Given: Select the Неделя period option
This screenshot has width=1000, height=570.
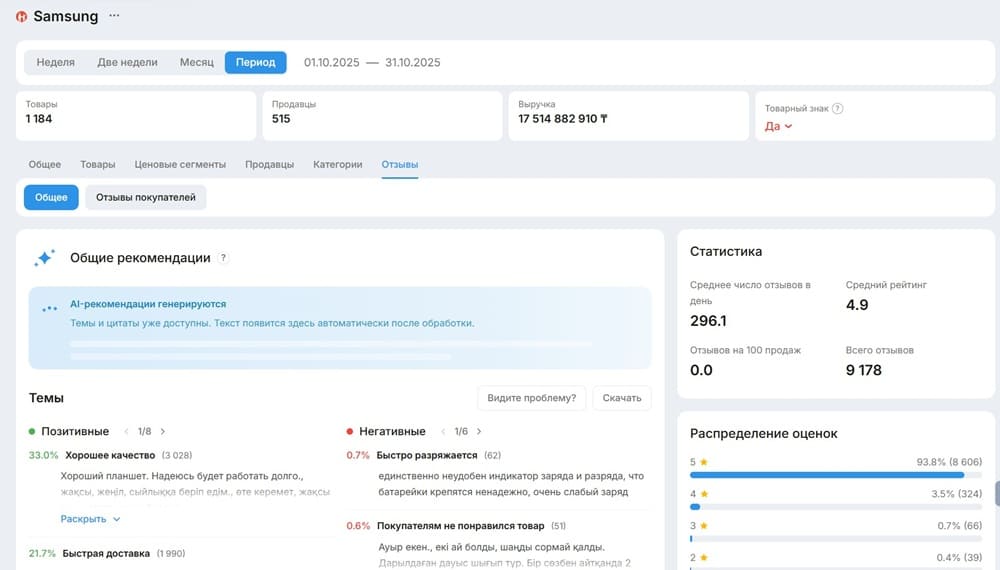Looking at the screenshot, I should tap(55, 62).
